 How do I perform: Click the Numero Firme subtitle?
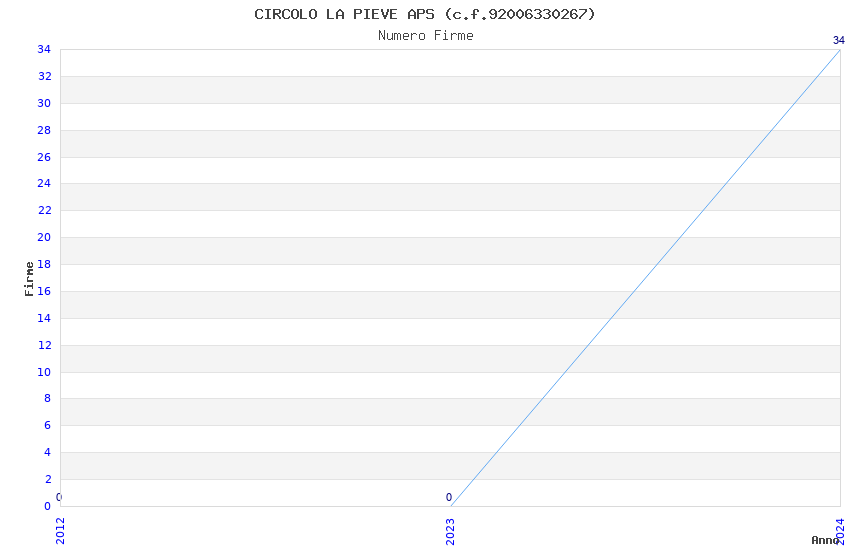(425, 36)
